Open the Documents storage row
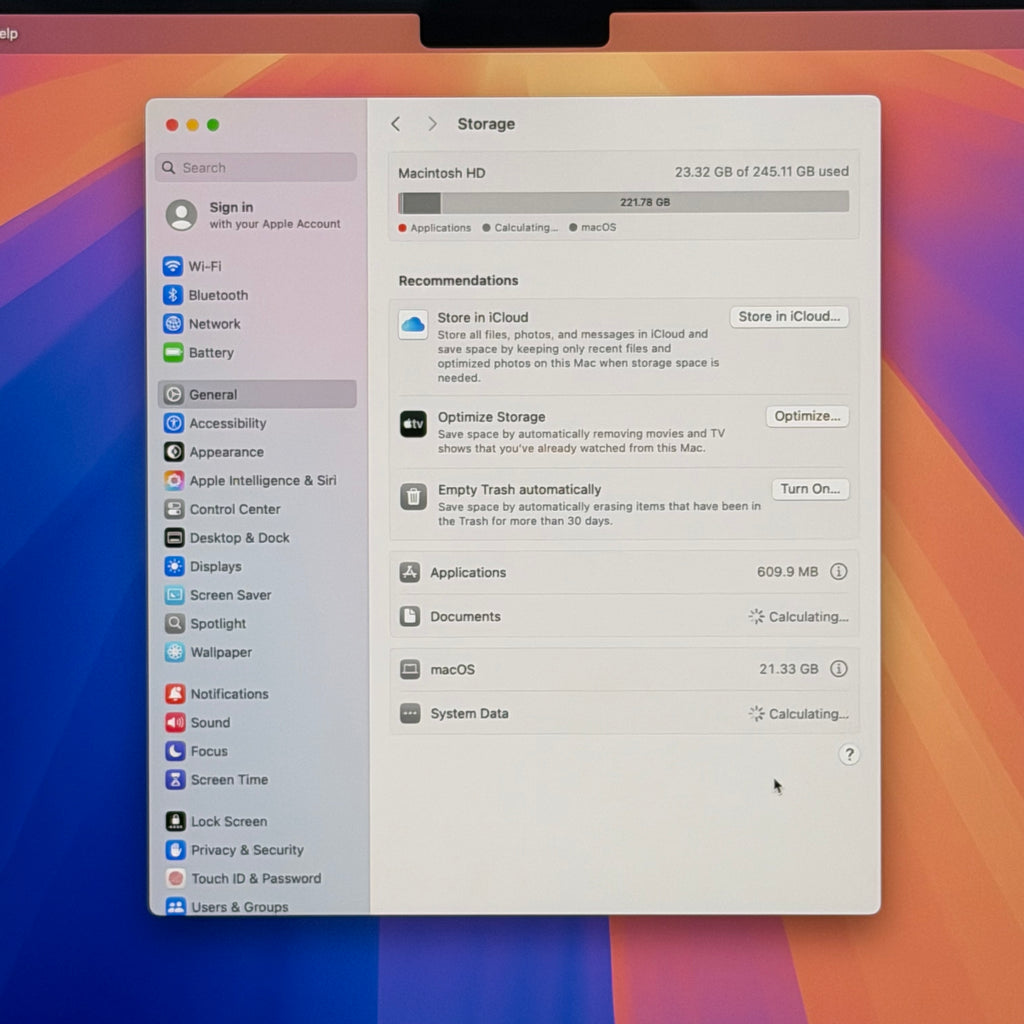Screen dimensions: 1024x1024 click(624, 616)
